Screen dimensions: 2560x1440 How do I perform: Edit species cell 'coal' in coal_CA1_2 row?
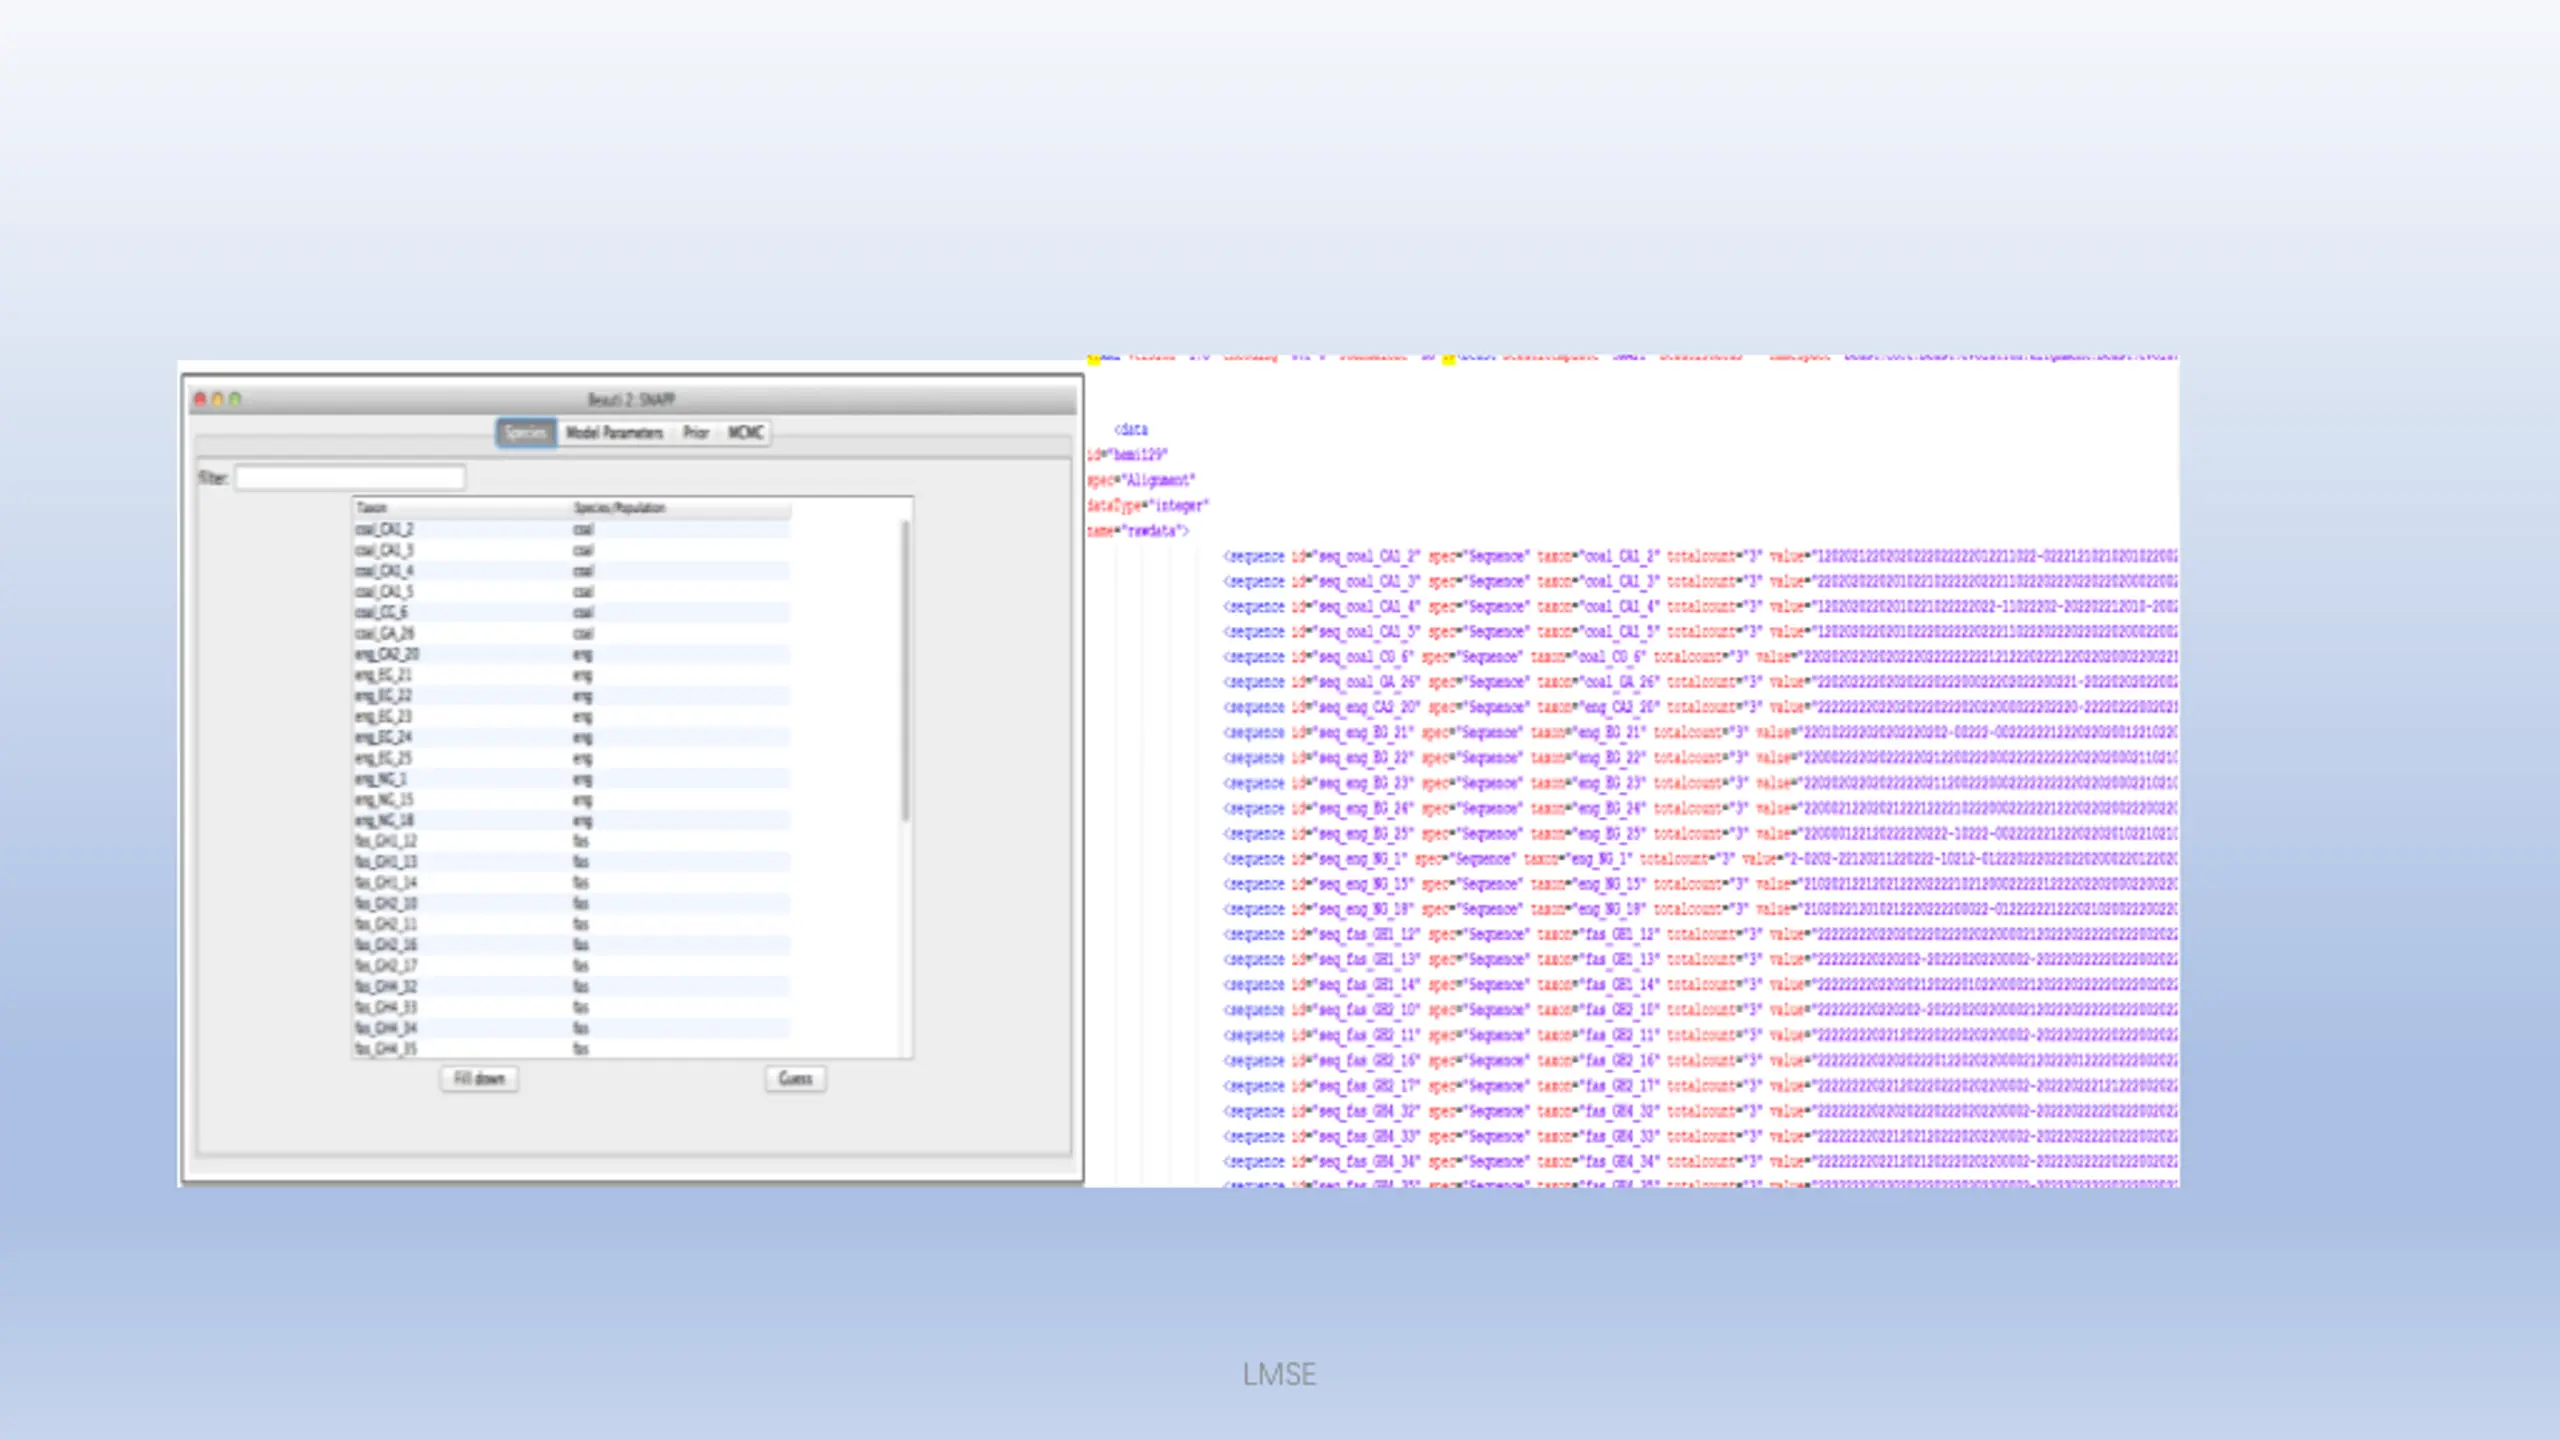(x=681, y=529)
